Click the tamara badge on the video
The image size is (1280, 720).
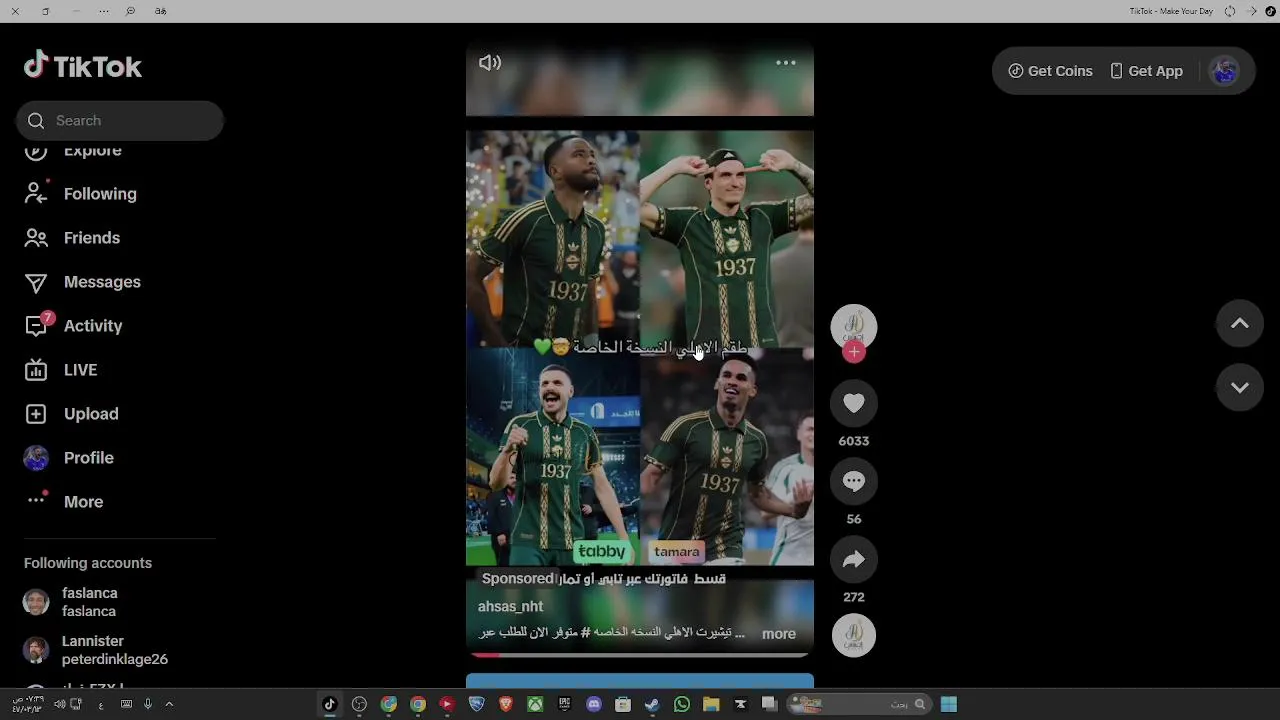677,551
